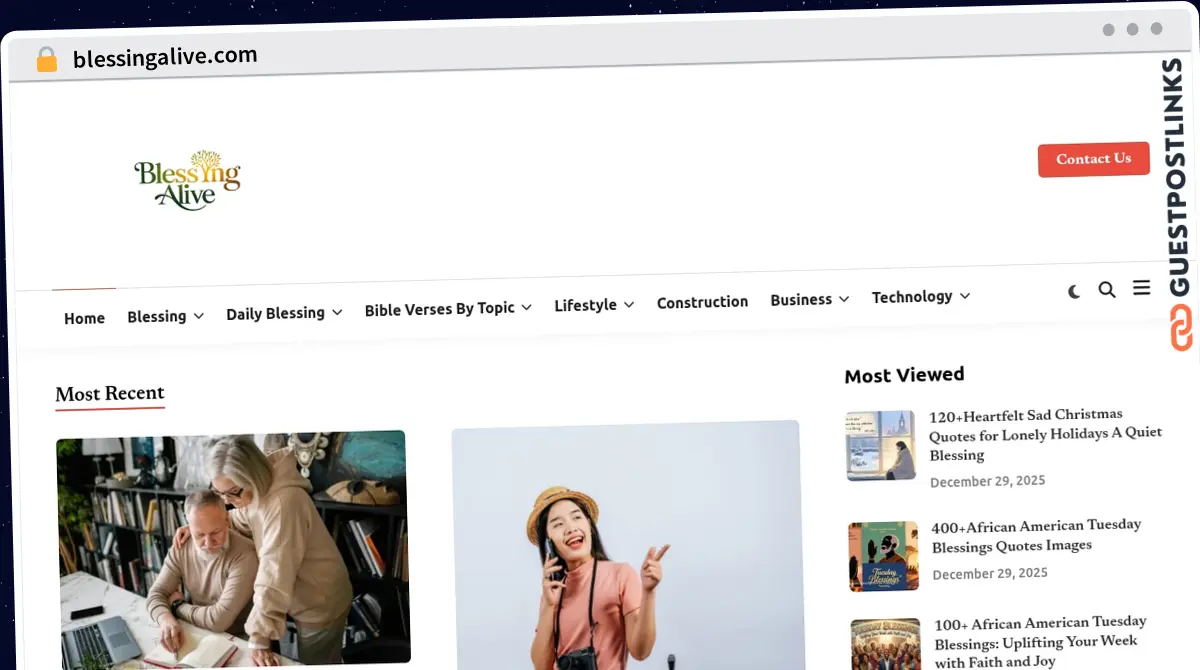Expand the Blessing dropdown chevron
This screenshot has width=1200, height=670.
pyautogui.click(x=199, y=316)
